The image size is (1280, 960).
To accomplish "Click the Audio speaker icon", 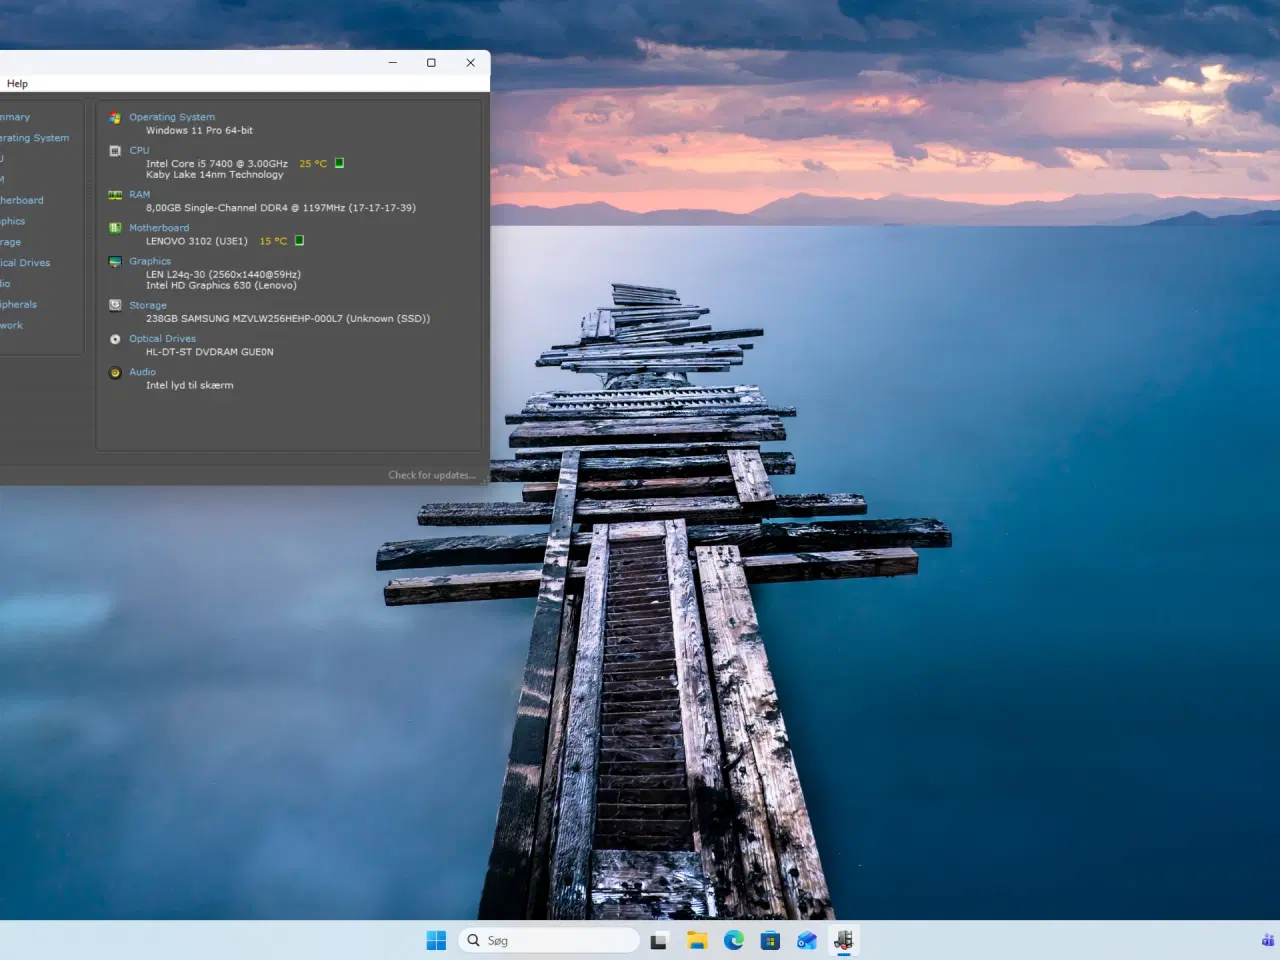I will tap(115, 372).
